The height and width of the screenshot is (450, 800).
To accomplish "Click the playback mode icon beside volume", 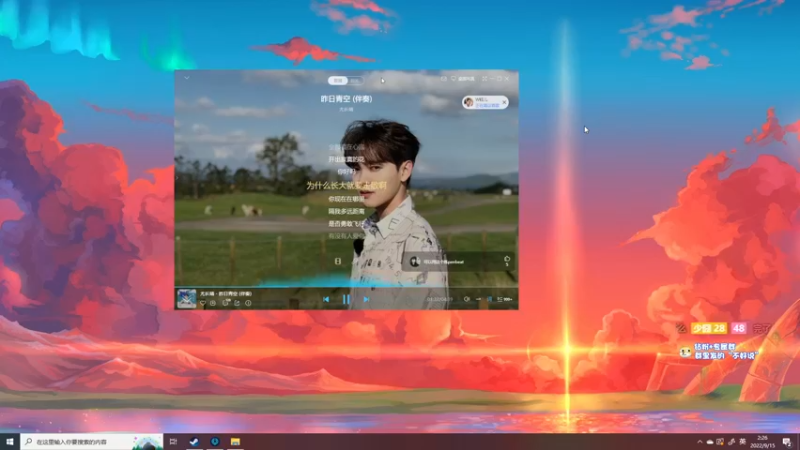I will coord(478,299).
